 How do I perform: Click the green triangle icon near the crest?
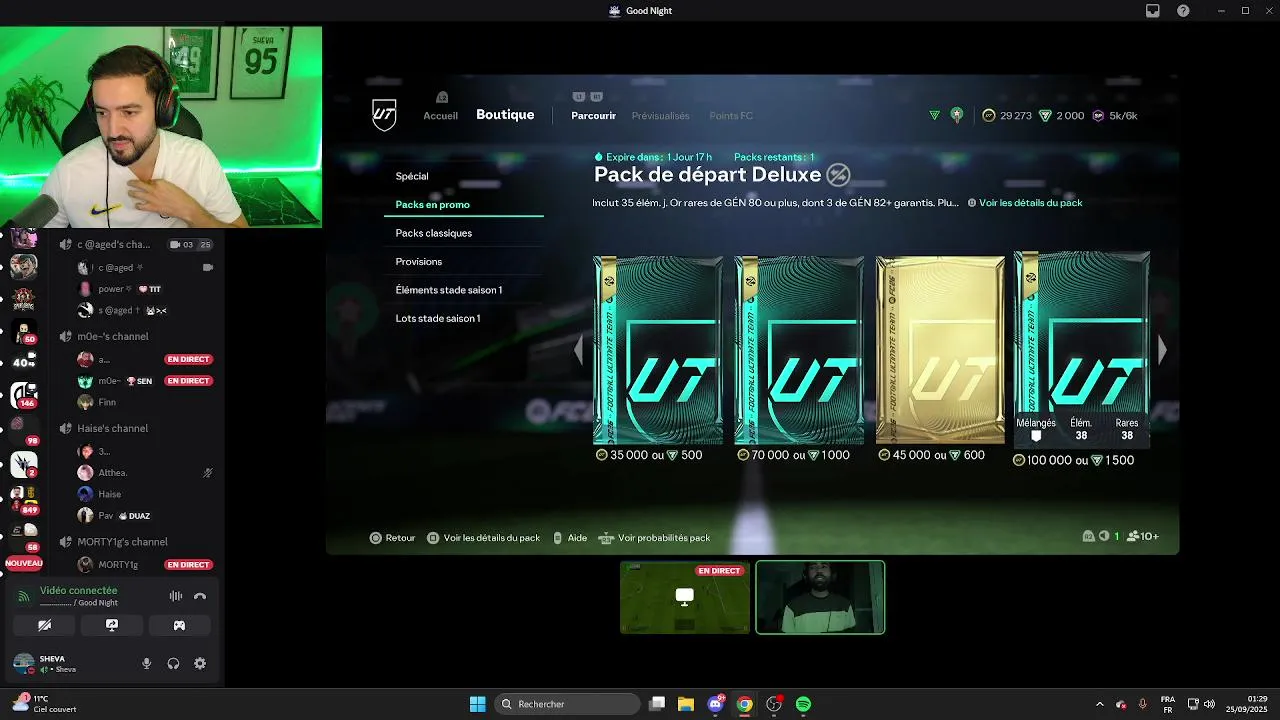(x=934, y=116)
